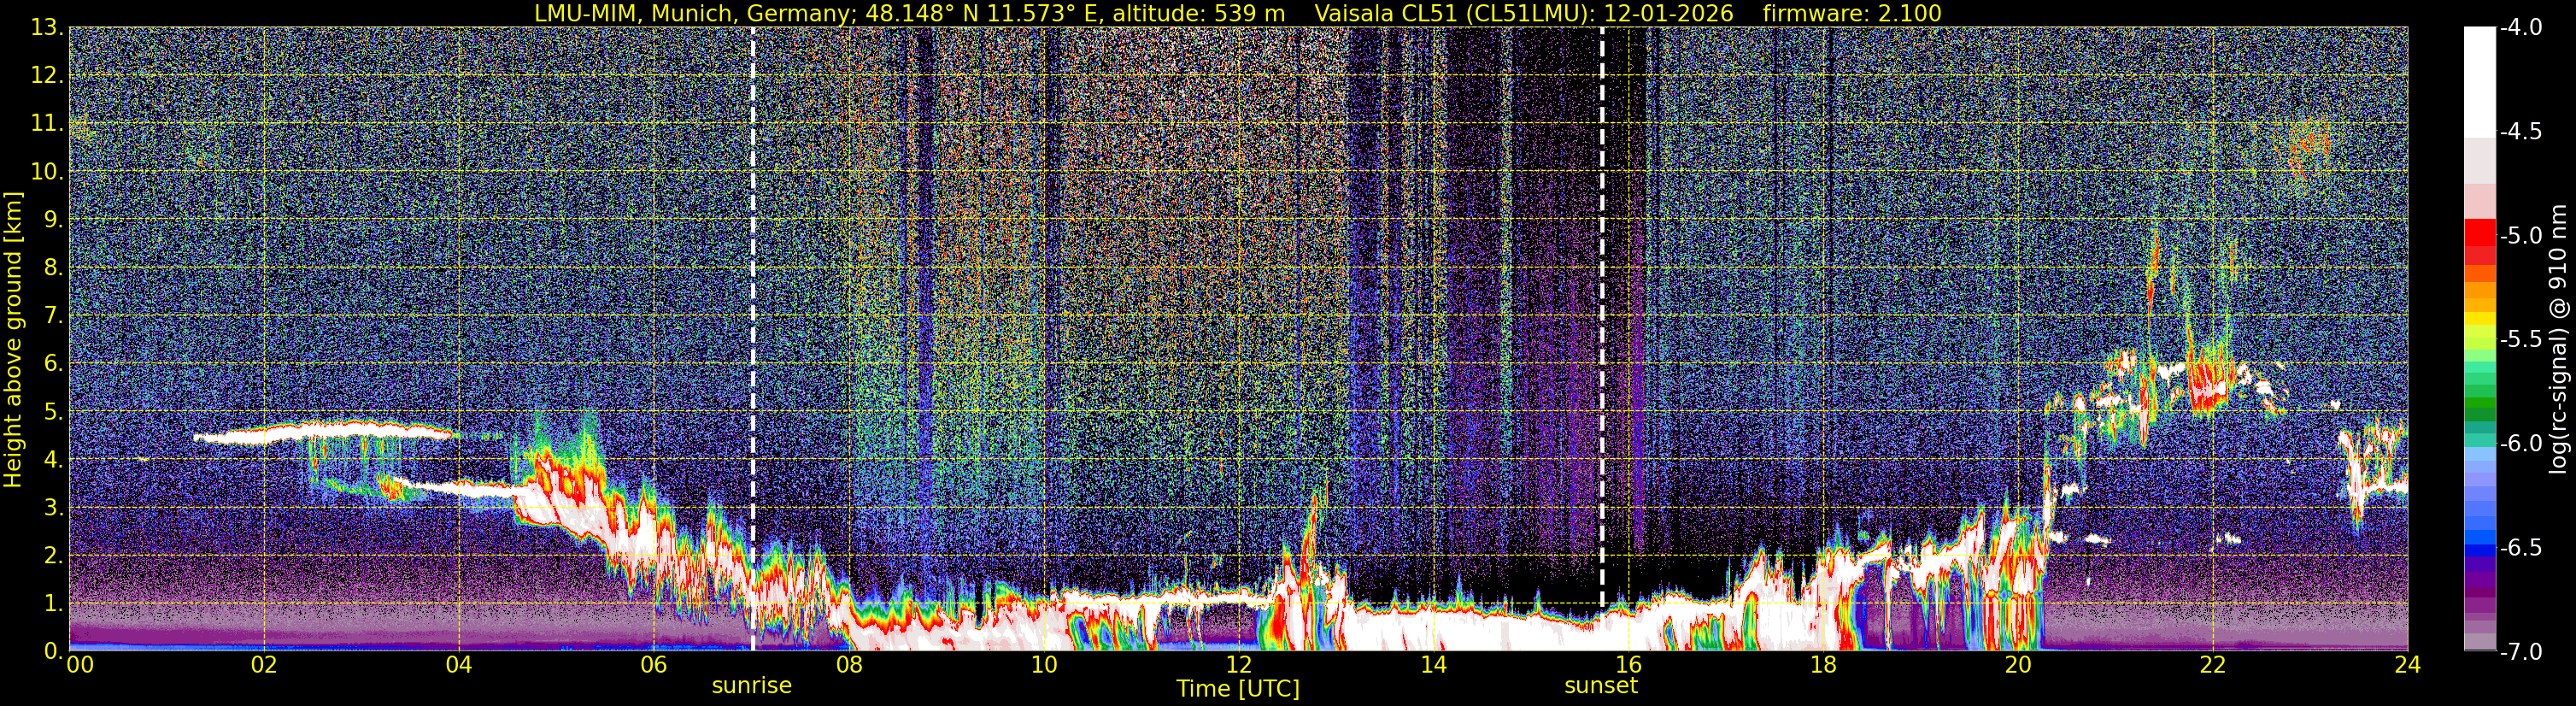Screen dimensions: 2576x706
Task: Click height-axis tick label "1."
Action: (x=53, y=604)
